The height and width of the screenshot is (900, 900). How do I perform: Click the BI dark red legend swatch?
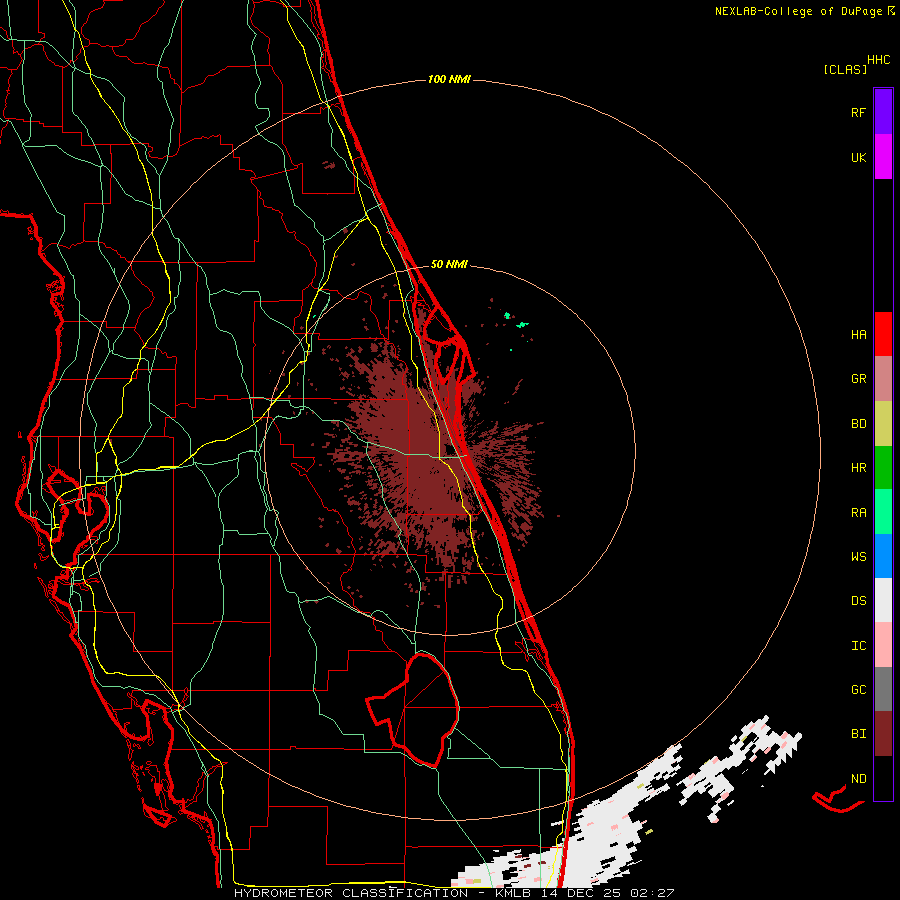tap(883, 734)
